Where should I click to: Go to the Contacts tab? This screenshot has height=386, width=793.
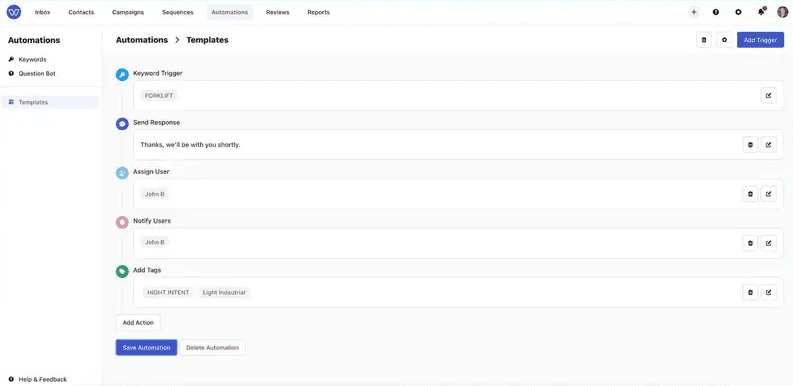coord(81,12)
